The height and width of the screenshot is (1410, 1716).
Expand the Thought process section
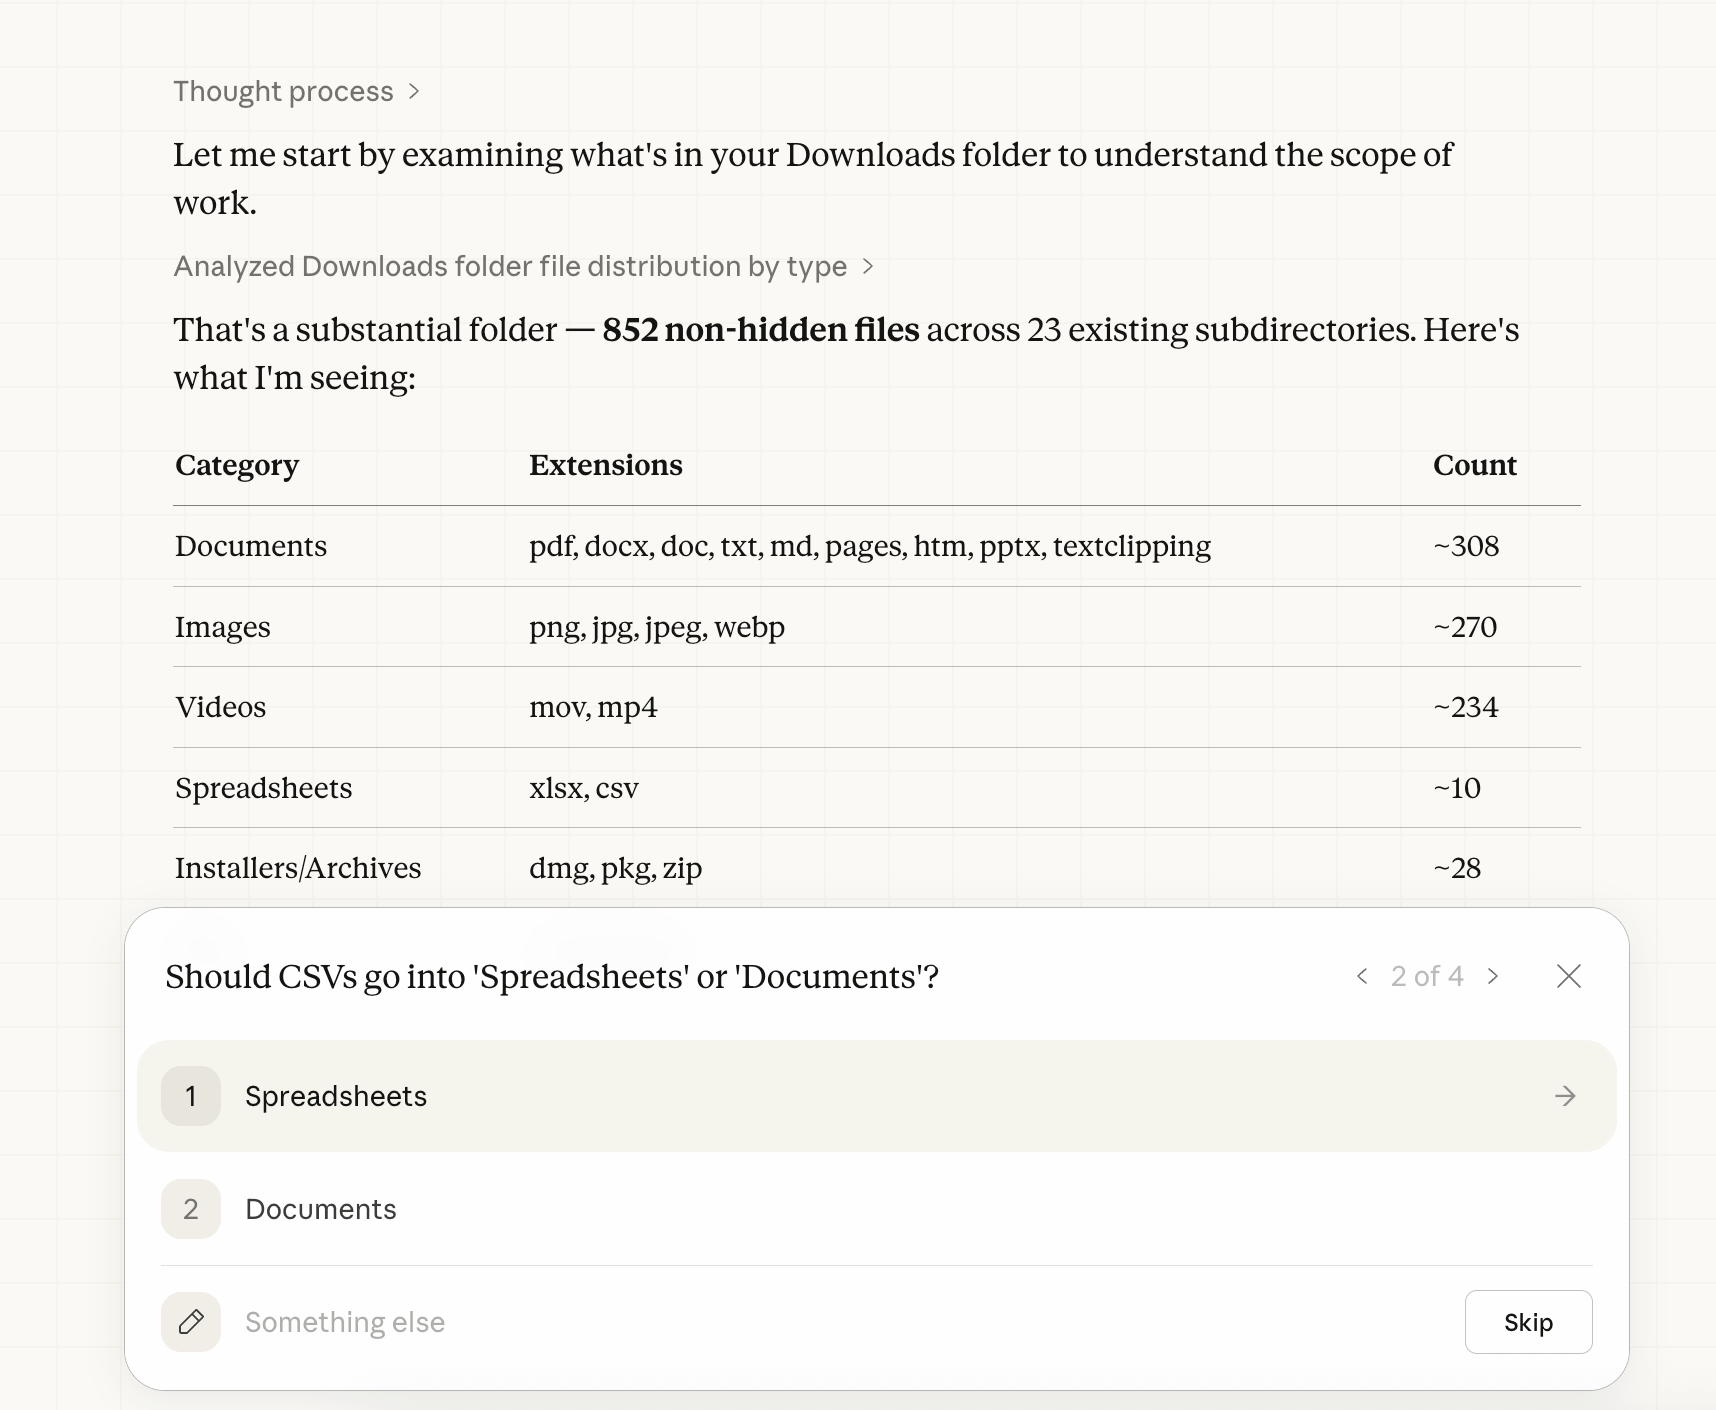click(x=284, y=92)
